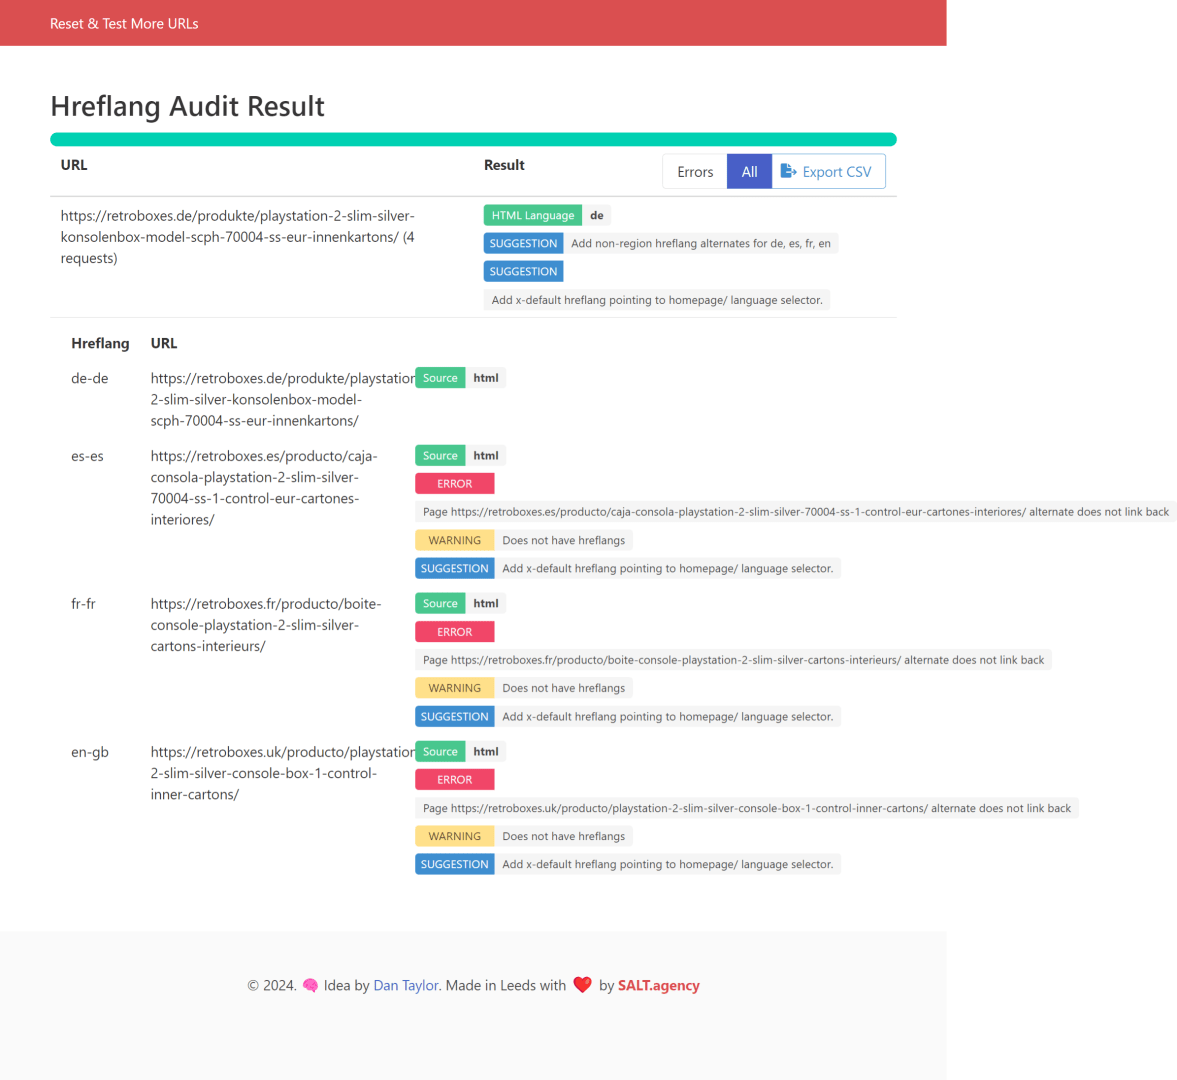The height and width of the screenshot is (1080, 1177).
Task: Click the brain emoji icon in footer
Action: [310, 985]
